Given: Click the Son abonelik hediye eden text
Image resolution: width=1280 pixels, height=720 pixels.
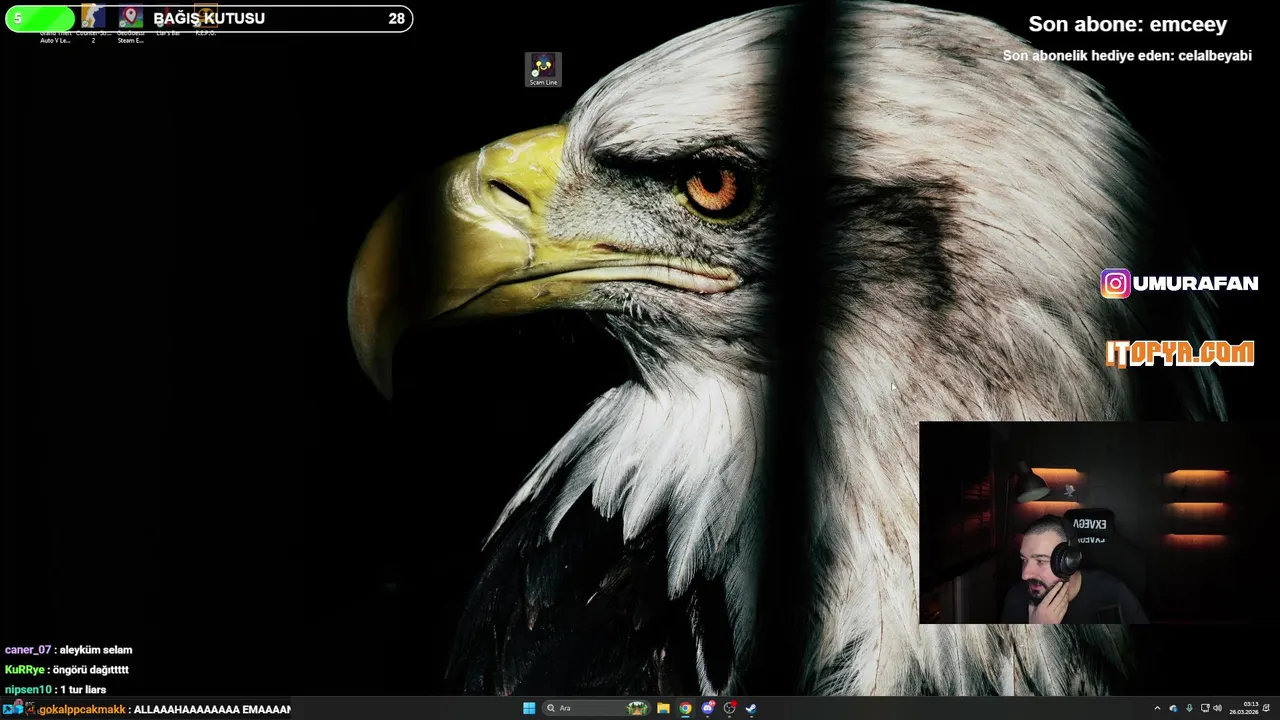Looking at the screenshot, I should [1127, 56].
